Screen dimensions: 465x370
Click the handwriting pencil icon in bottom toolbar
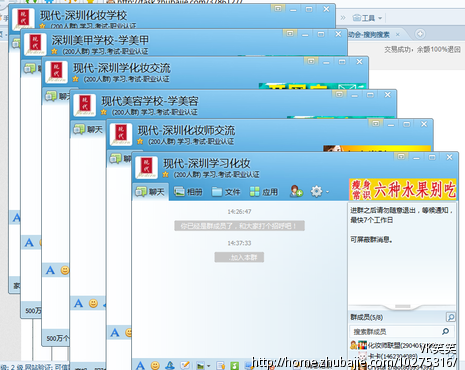click(x=185, y=366)
